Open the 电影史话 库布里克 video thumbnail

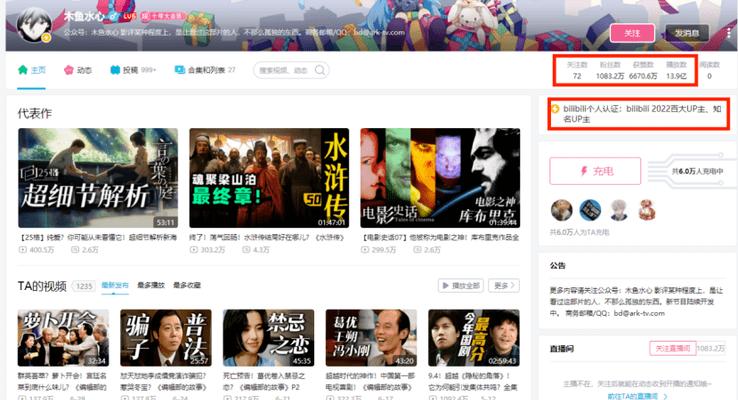(x=440, y=178)
